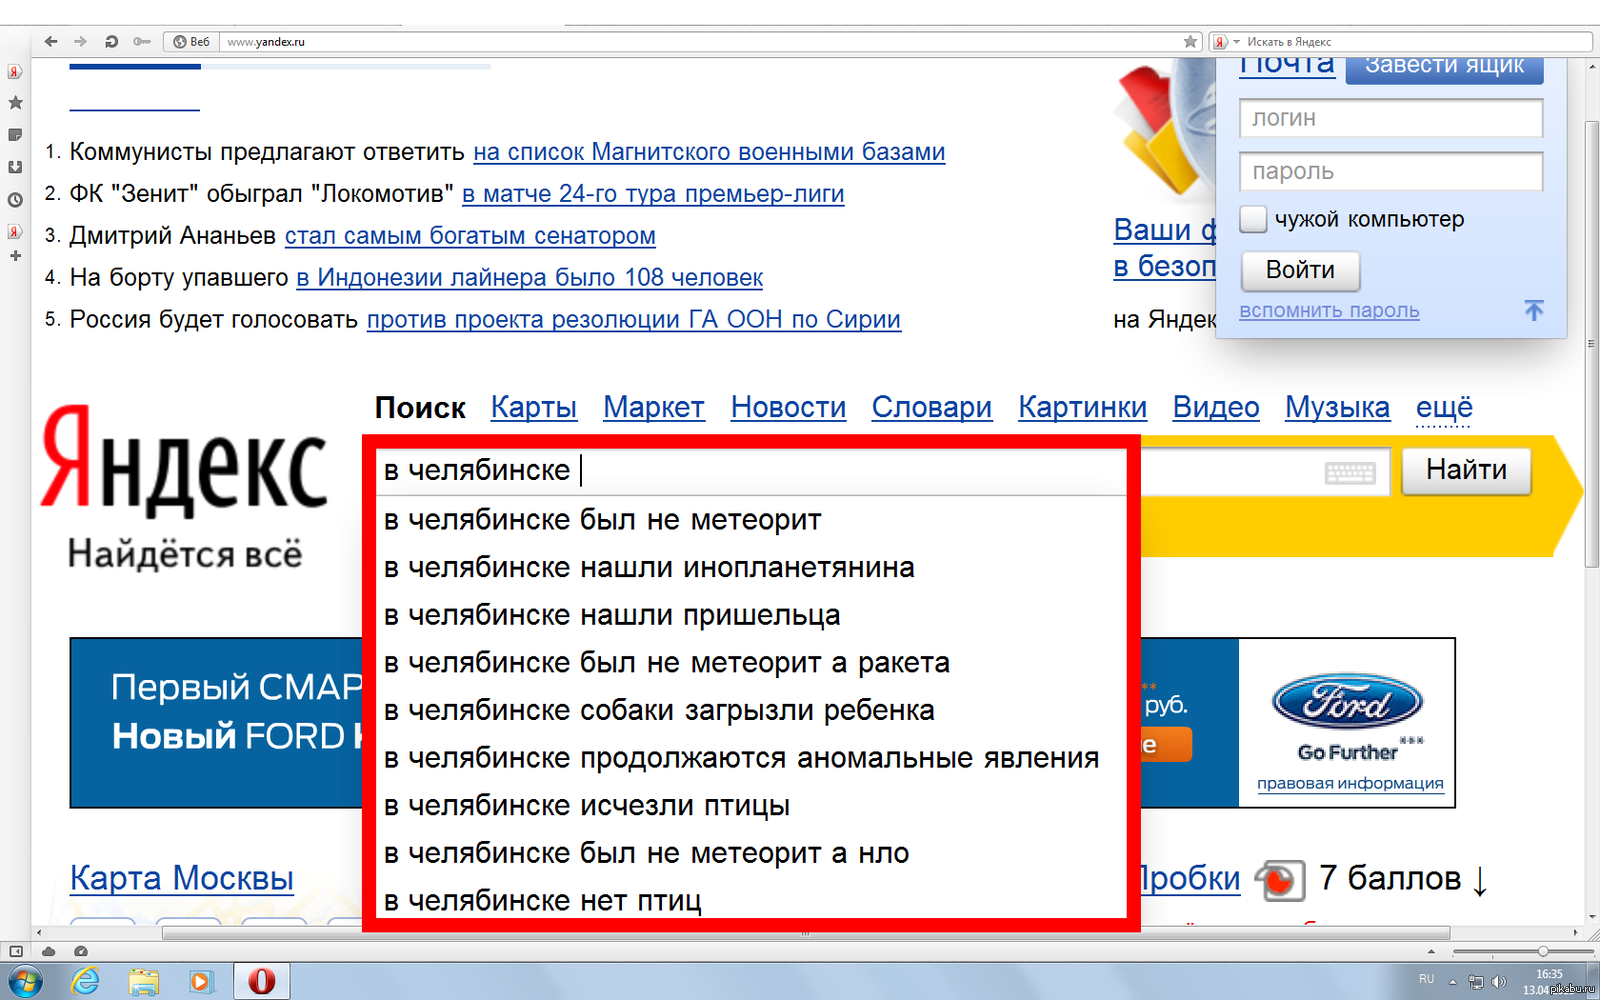Expand the ещё more services link

click(x=1444, y=408)
